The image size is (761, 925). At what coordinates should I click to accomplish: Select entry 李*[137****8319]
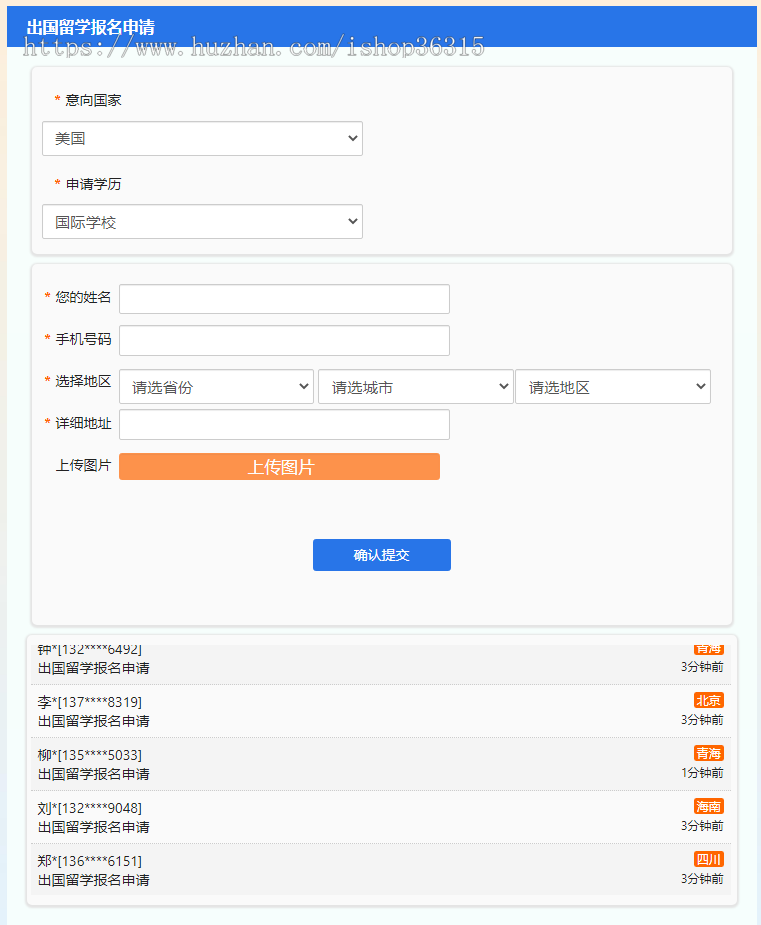pos(90,702)
